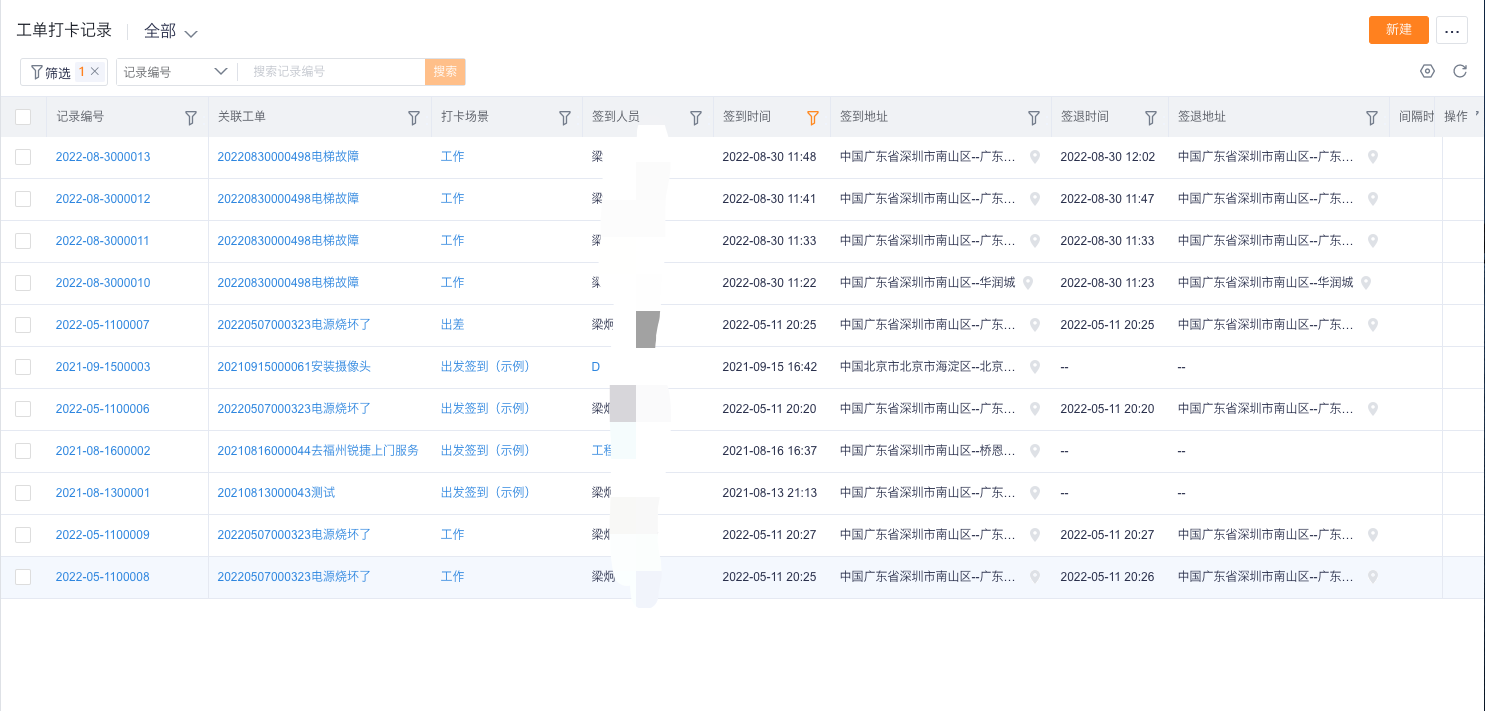Click filter icon in 签到时间 column header

click(813, 118)
